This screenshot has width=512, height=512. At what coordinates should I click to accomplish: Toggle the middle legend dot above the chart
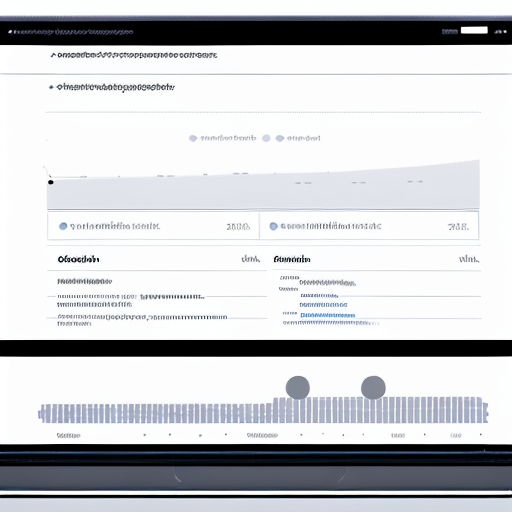(266, 138)
